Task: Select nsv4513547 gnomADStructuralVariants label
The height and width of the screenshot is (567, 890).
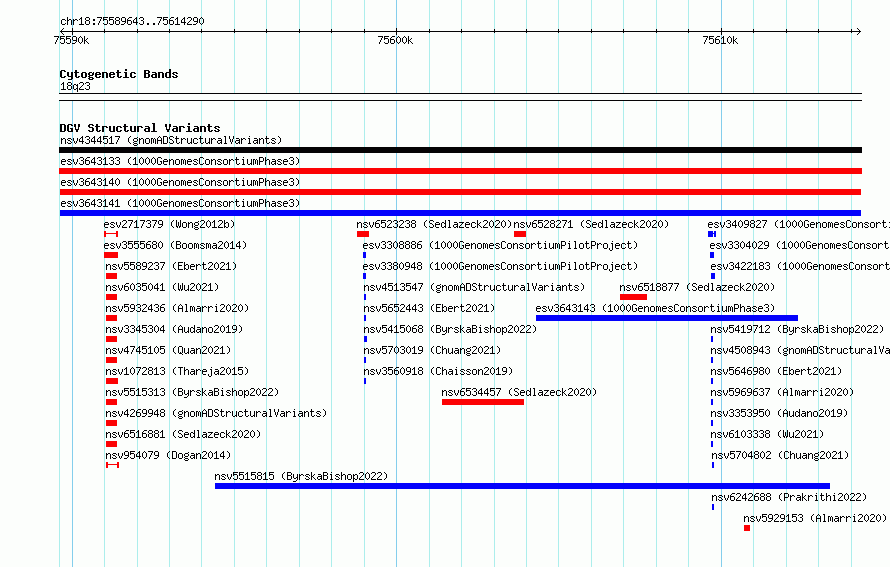Action: click(474, 287)
